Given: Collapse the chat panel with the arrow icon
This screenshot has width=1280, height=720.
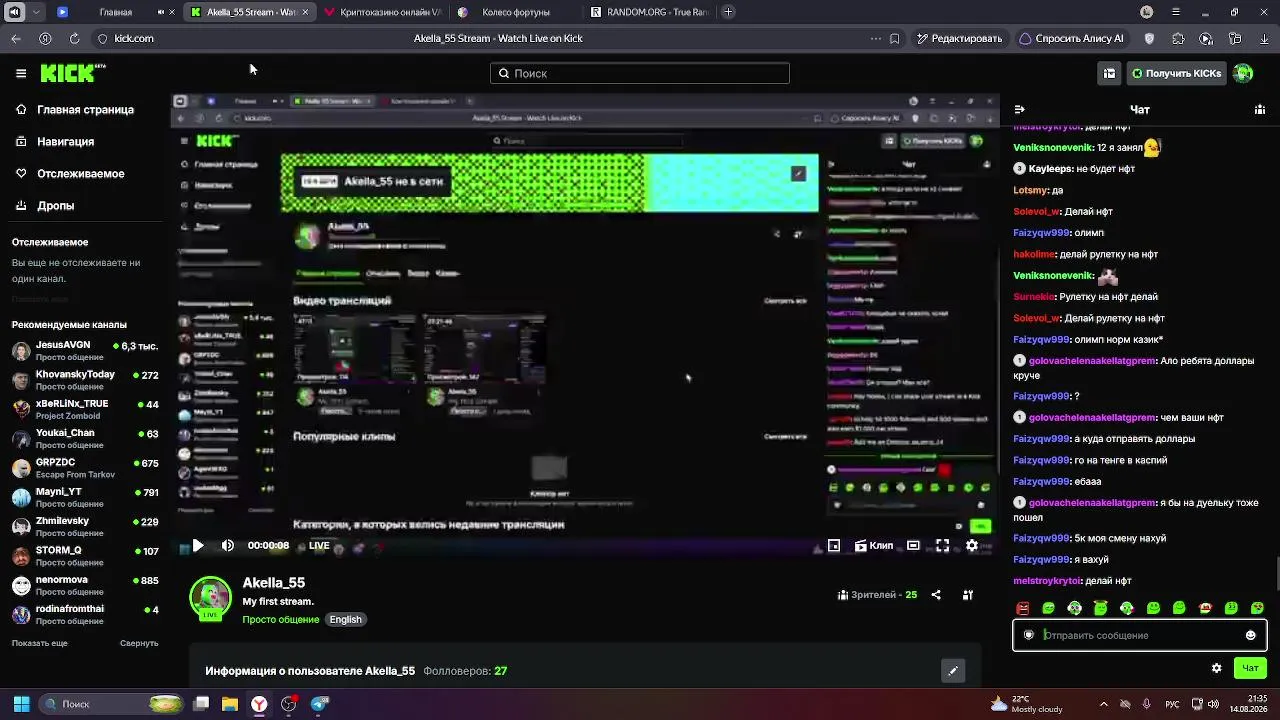Looking at the screenshot, I should [x=1020, y=110].
